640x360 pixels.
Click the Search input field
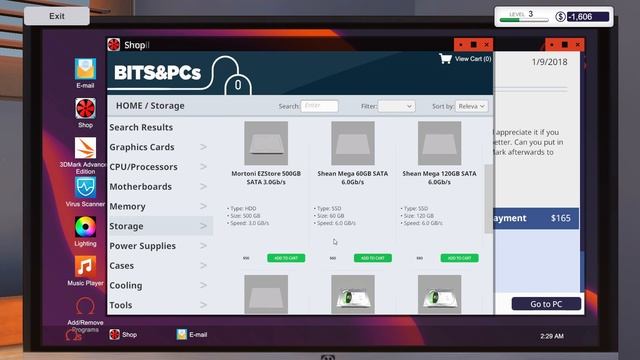click(x=319, y=106)
